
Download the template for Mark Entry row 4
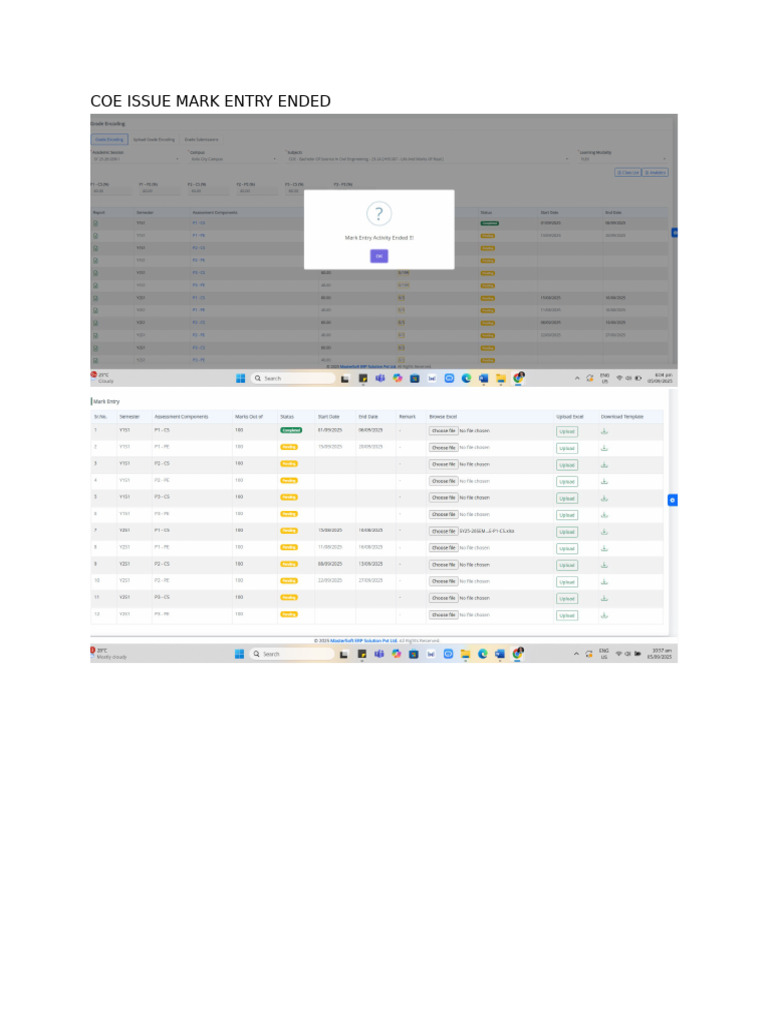pos(604,481)
